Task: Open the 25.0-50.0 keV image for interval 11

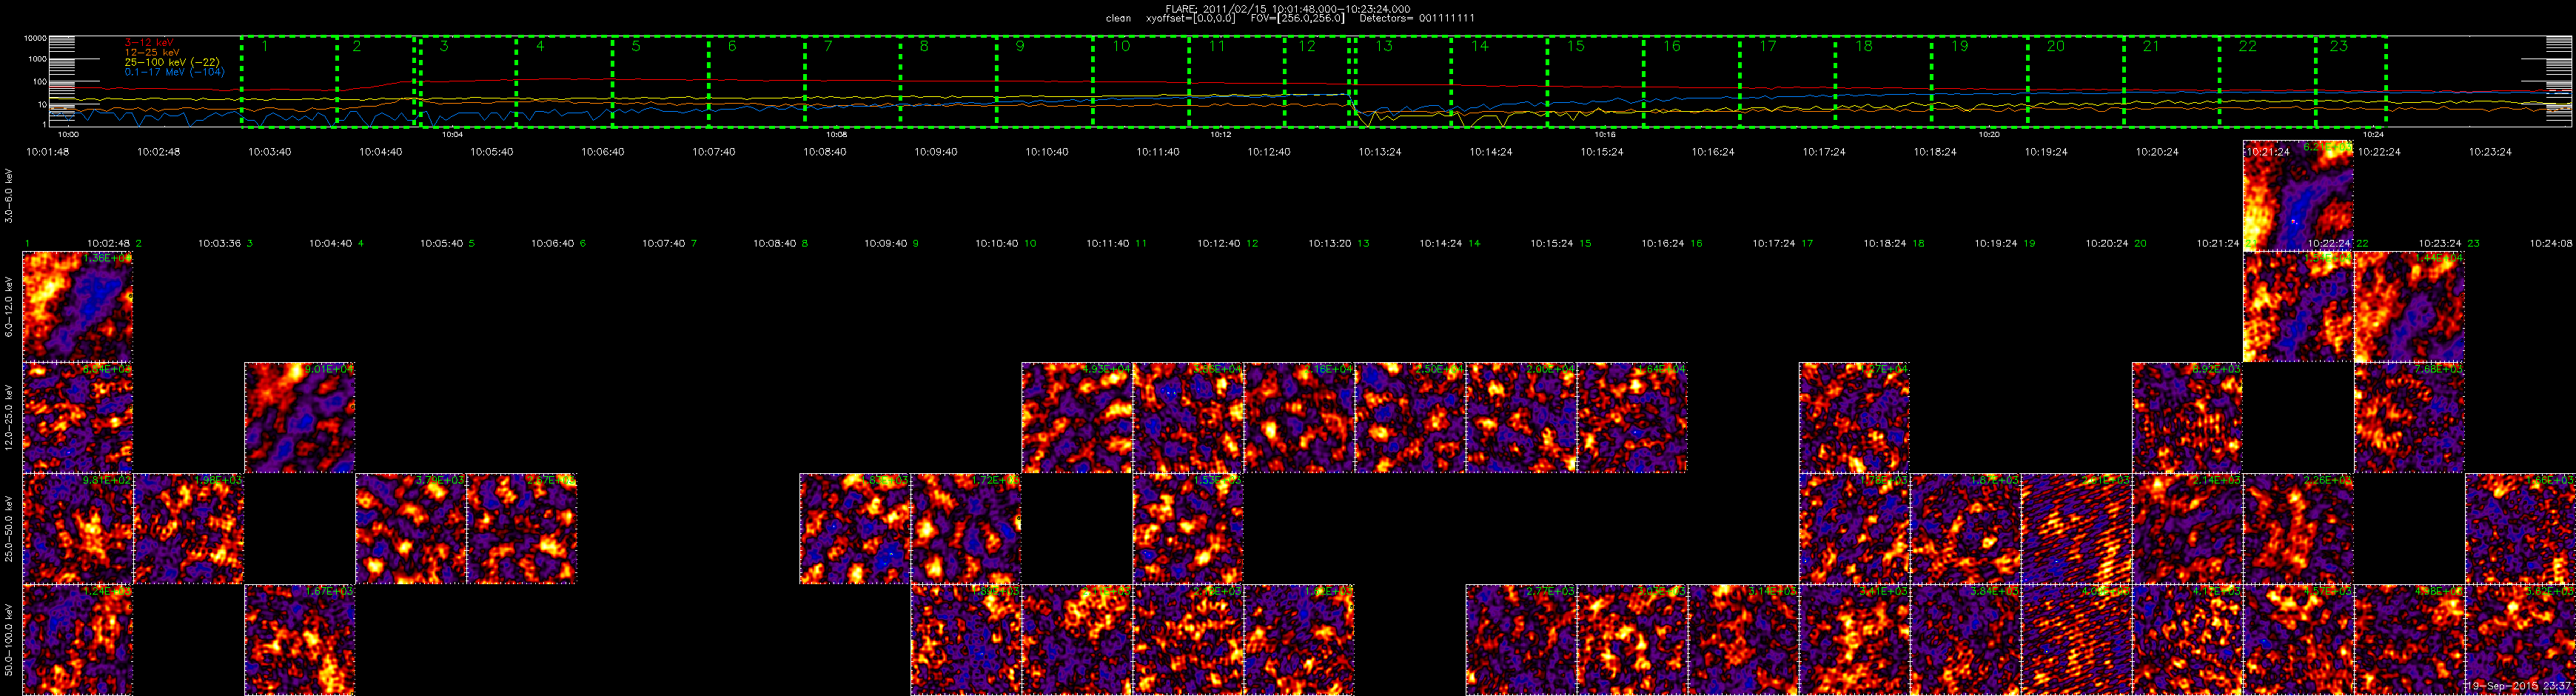Action: pos(1187,529)
